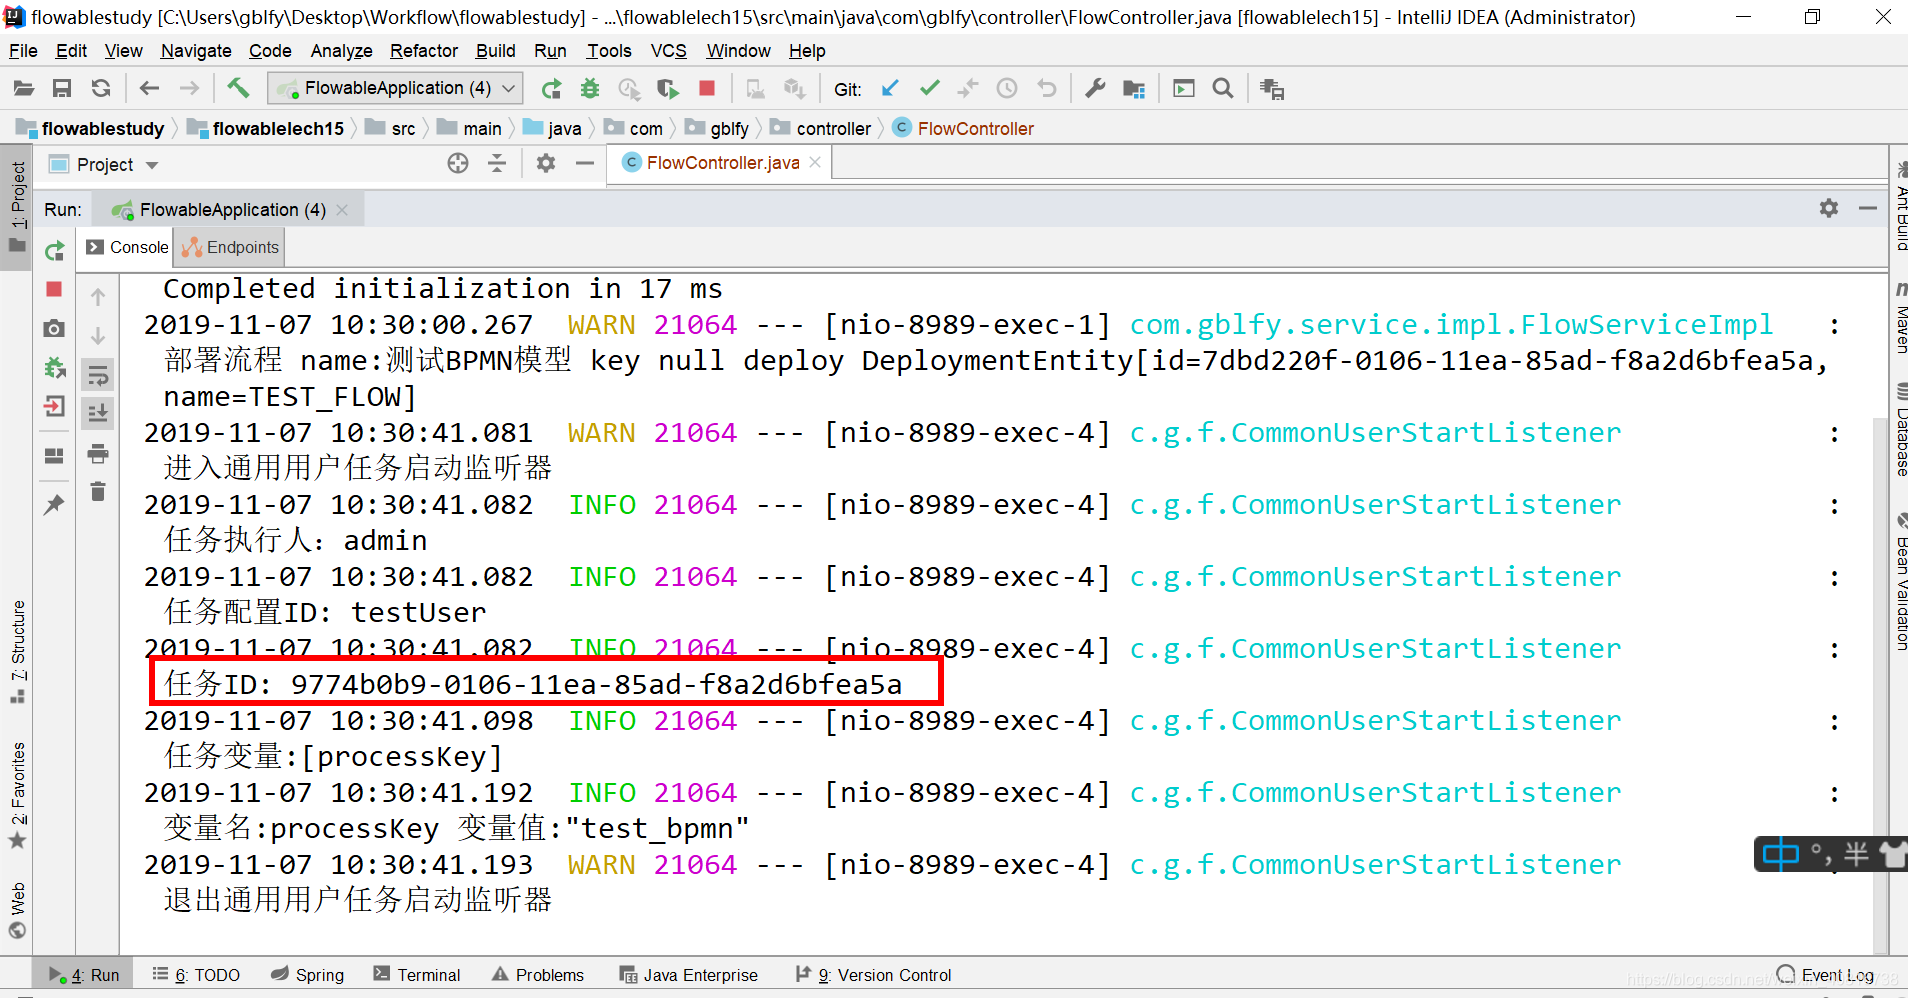The height and width of the screenshot is (998, 1908).
Task: Open Terminal tool window
Action: pos(417,975)
